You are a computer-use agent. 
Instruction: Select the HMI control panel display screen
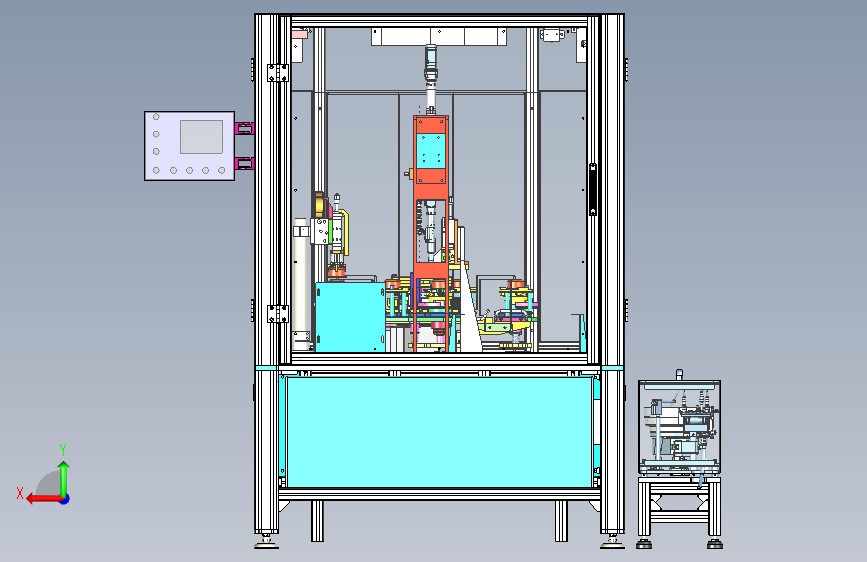(x=201, y=137)
